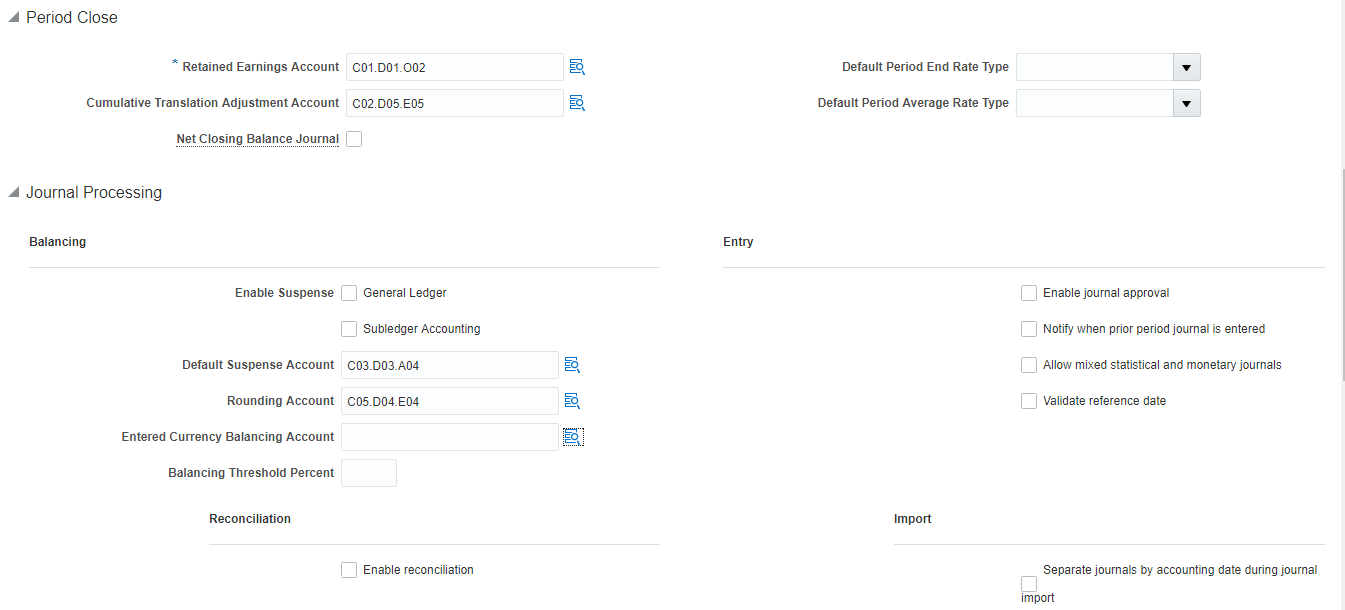Image resolution: width=1345 pixels, height=610 pixels.
Task: Enable suspense for Subledger Accounting
Action: click(x=349, y=329)
